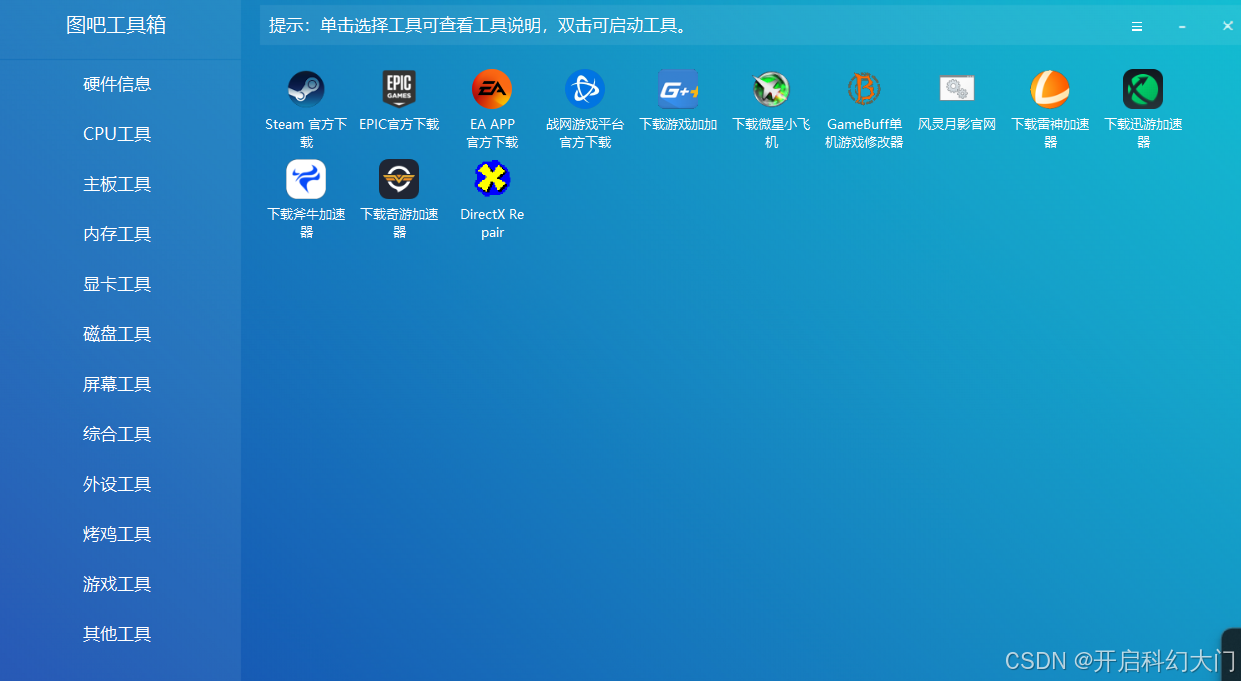Switch to 屏幕工具 category
The image size is (1241, 681).
[x=117, y=384]
